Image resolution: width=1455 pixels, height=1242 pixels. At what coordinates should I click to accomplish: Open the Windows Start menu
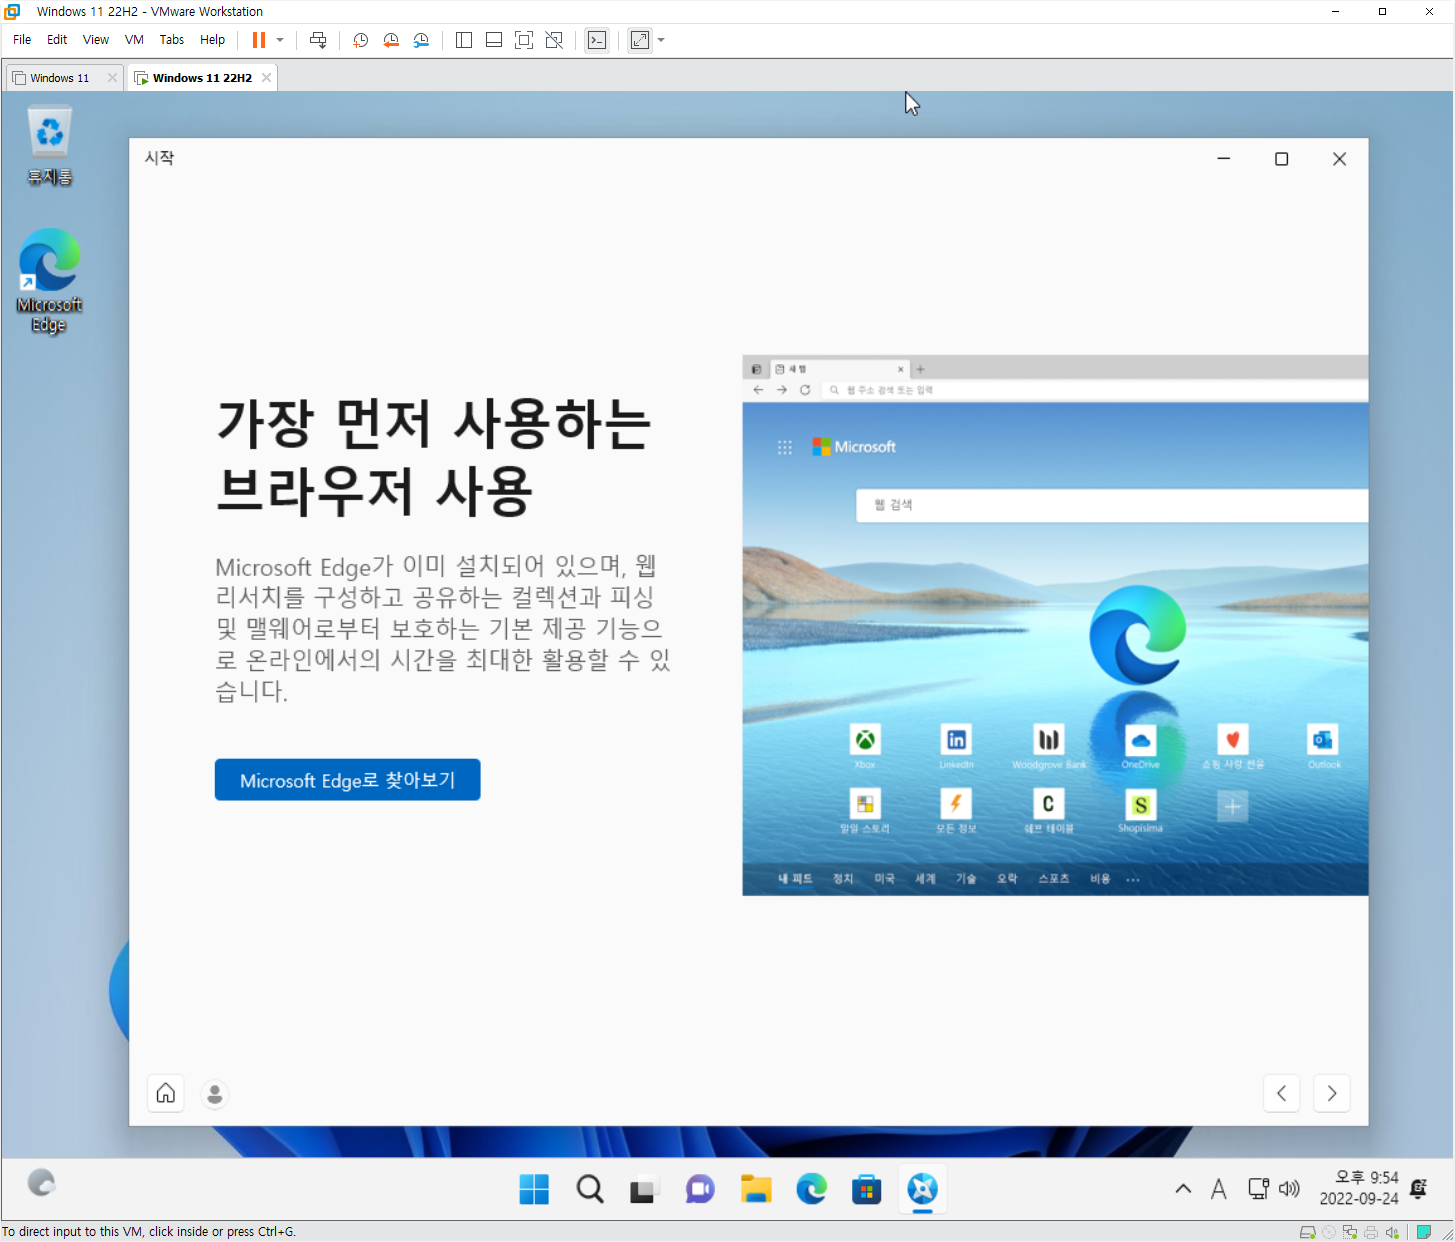(x=534, y=1189)
